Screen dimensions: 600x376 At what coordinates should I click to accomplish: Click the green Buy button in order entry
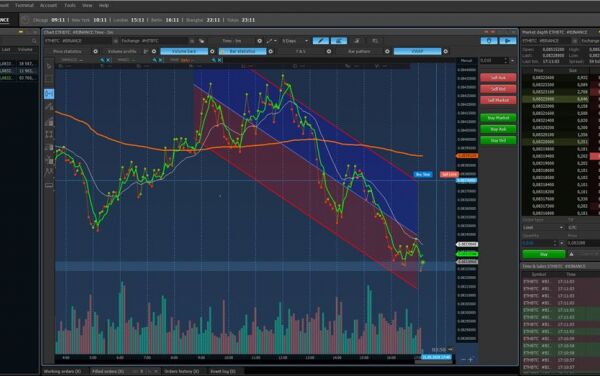tap(543, 254)
